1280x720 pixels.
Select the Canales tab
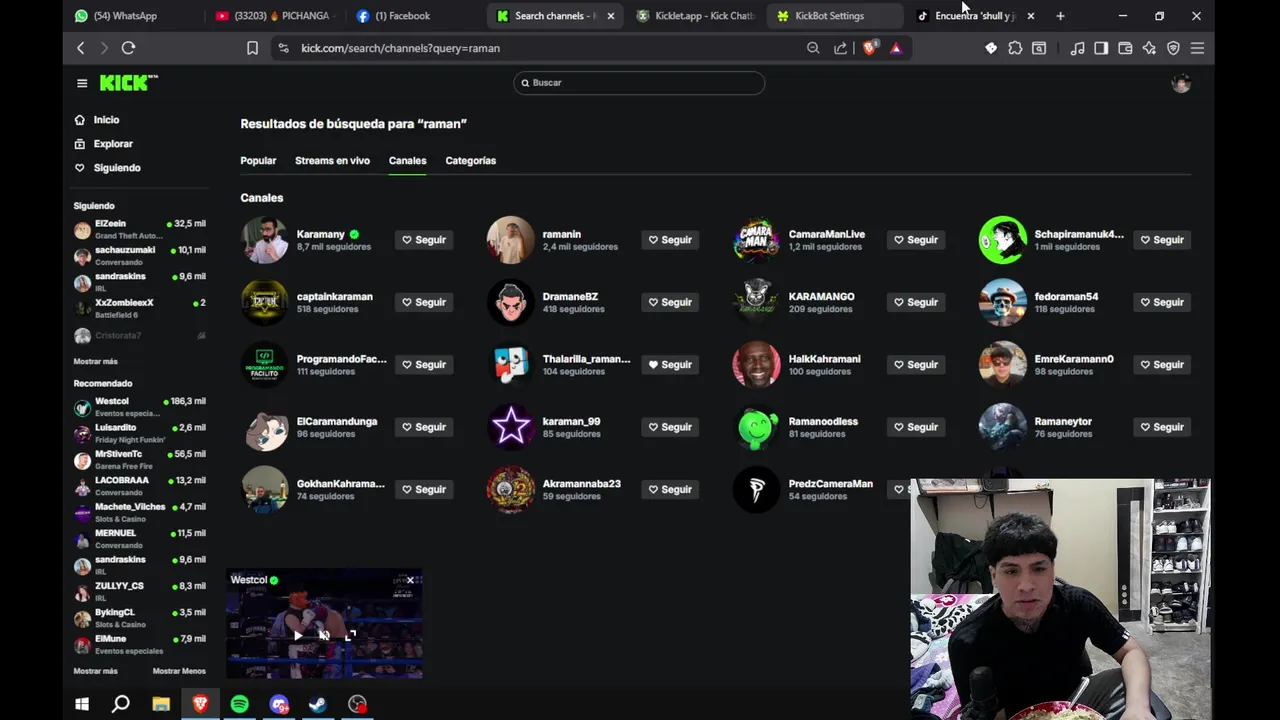pos(407,160)
